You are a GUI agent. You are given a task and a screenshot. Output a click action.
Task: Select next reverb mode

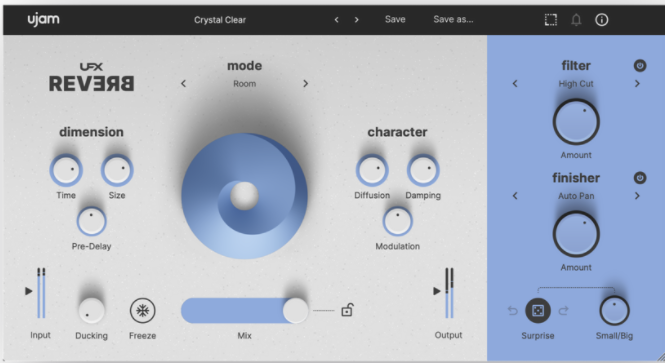click(305, 84)
